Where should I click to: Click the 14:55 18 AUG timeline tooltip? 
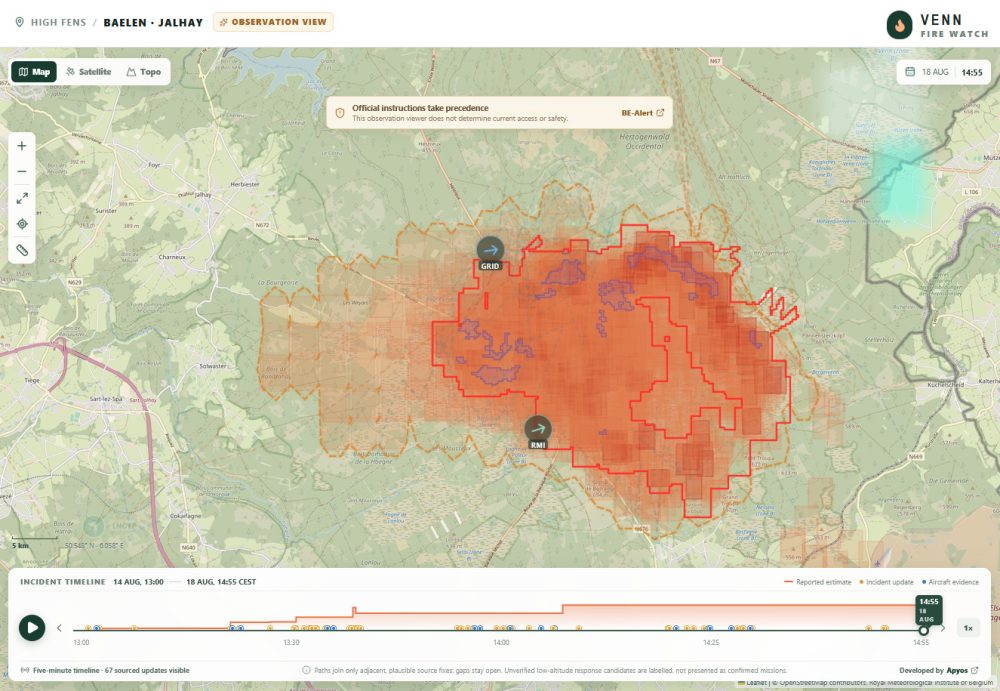tap(929, 610)
